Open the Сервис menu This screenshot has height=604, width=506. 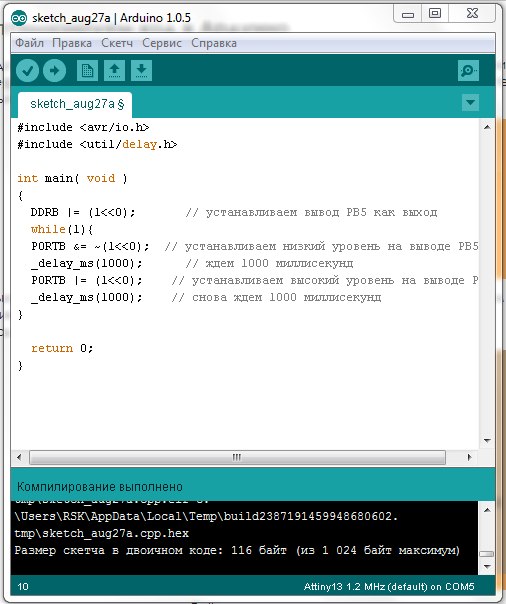(162, 43)
